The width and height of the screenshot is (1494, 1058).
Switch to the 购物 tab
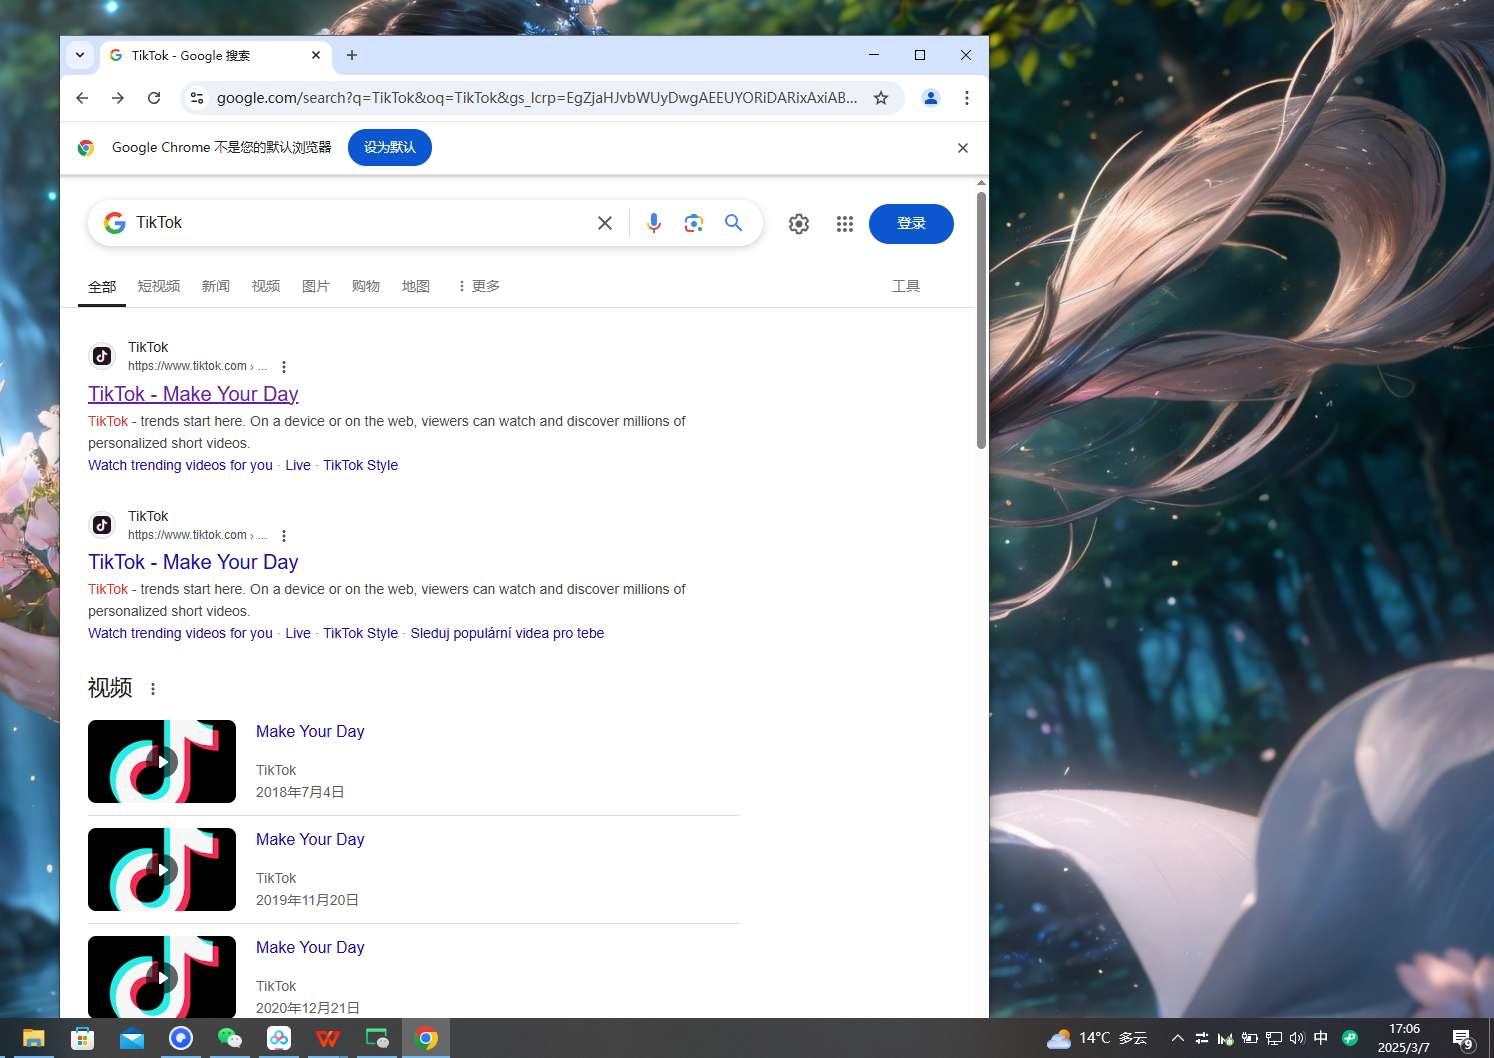tap(366, 286)
